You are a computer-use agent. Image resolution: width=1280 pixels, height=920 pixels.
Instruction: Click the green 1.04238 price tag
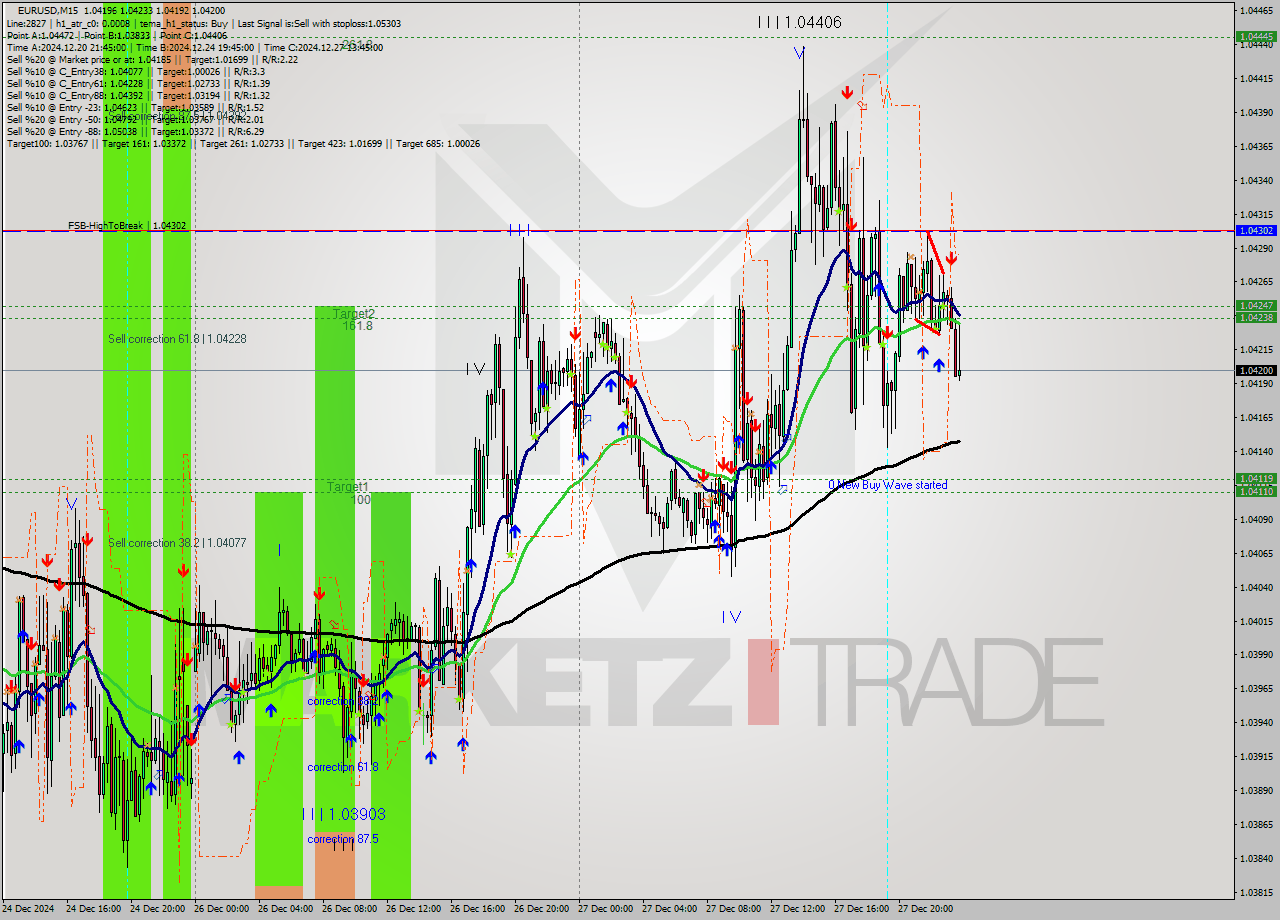(x=1255, y=317)
